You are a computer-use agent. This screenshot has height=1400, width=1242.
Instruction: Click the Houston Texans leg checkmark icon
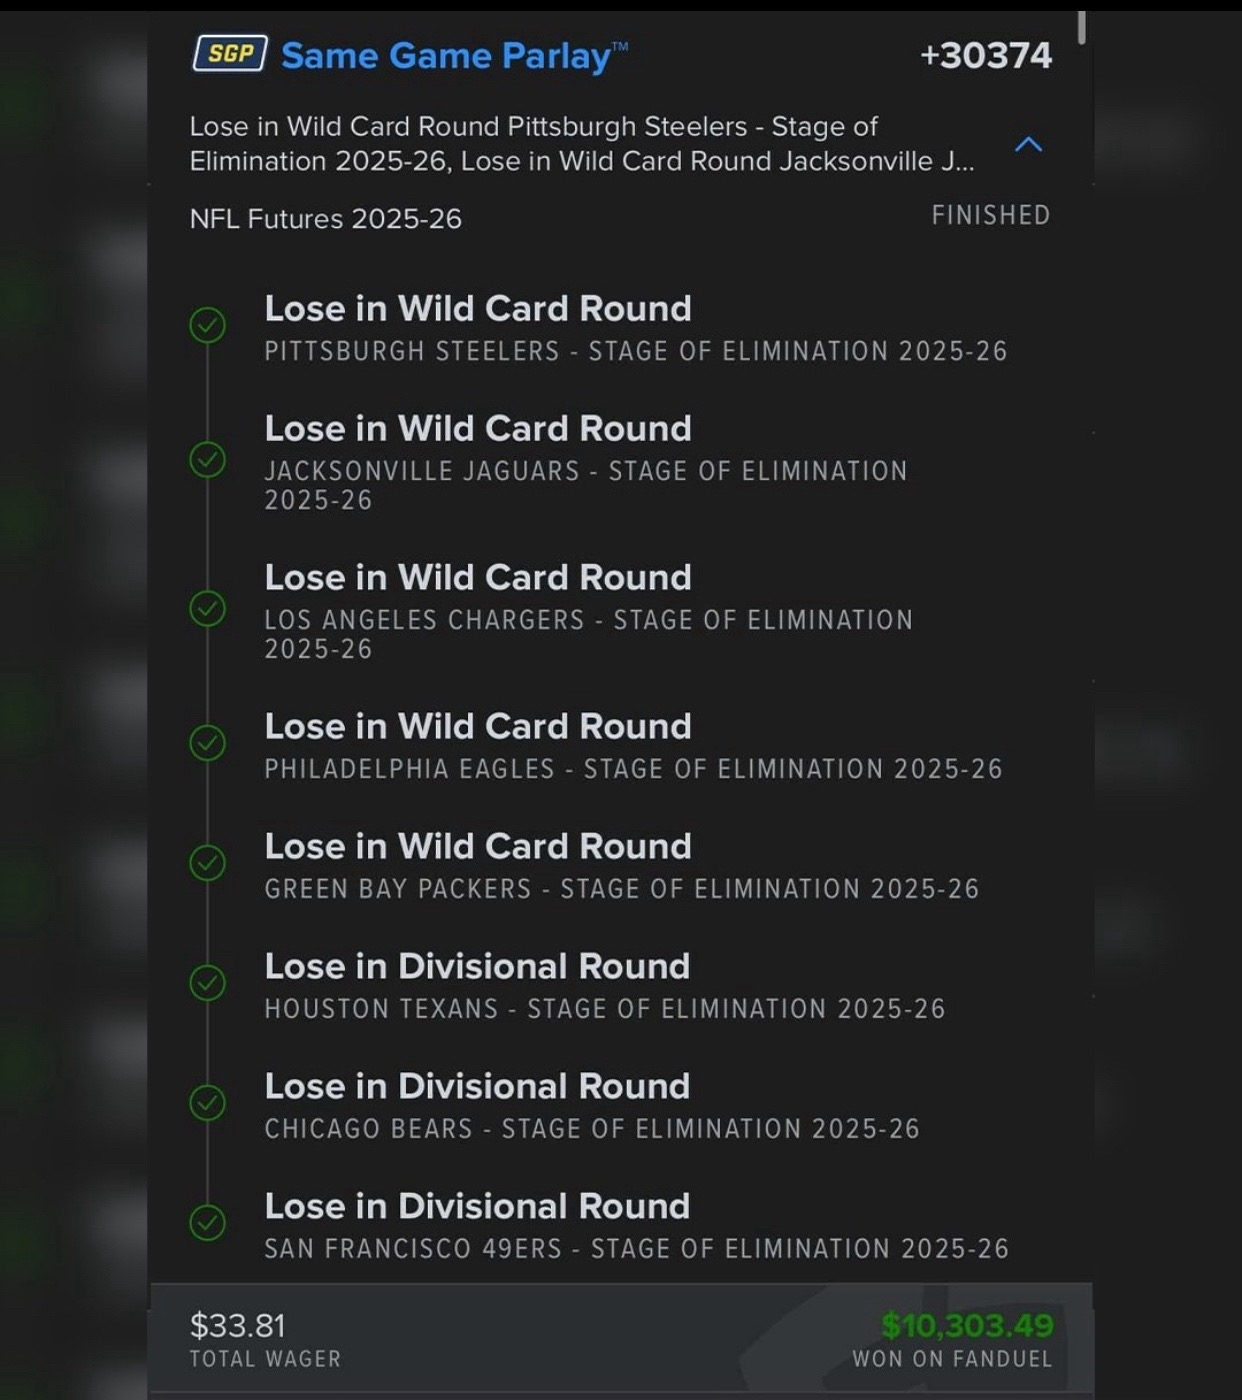pyautogui.click(x=208, y=983)
